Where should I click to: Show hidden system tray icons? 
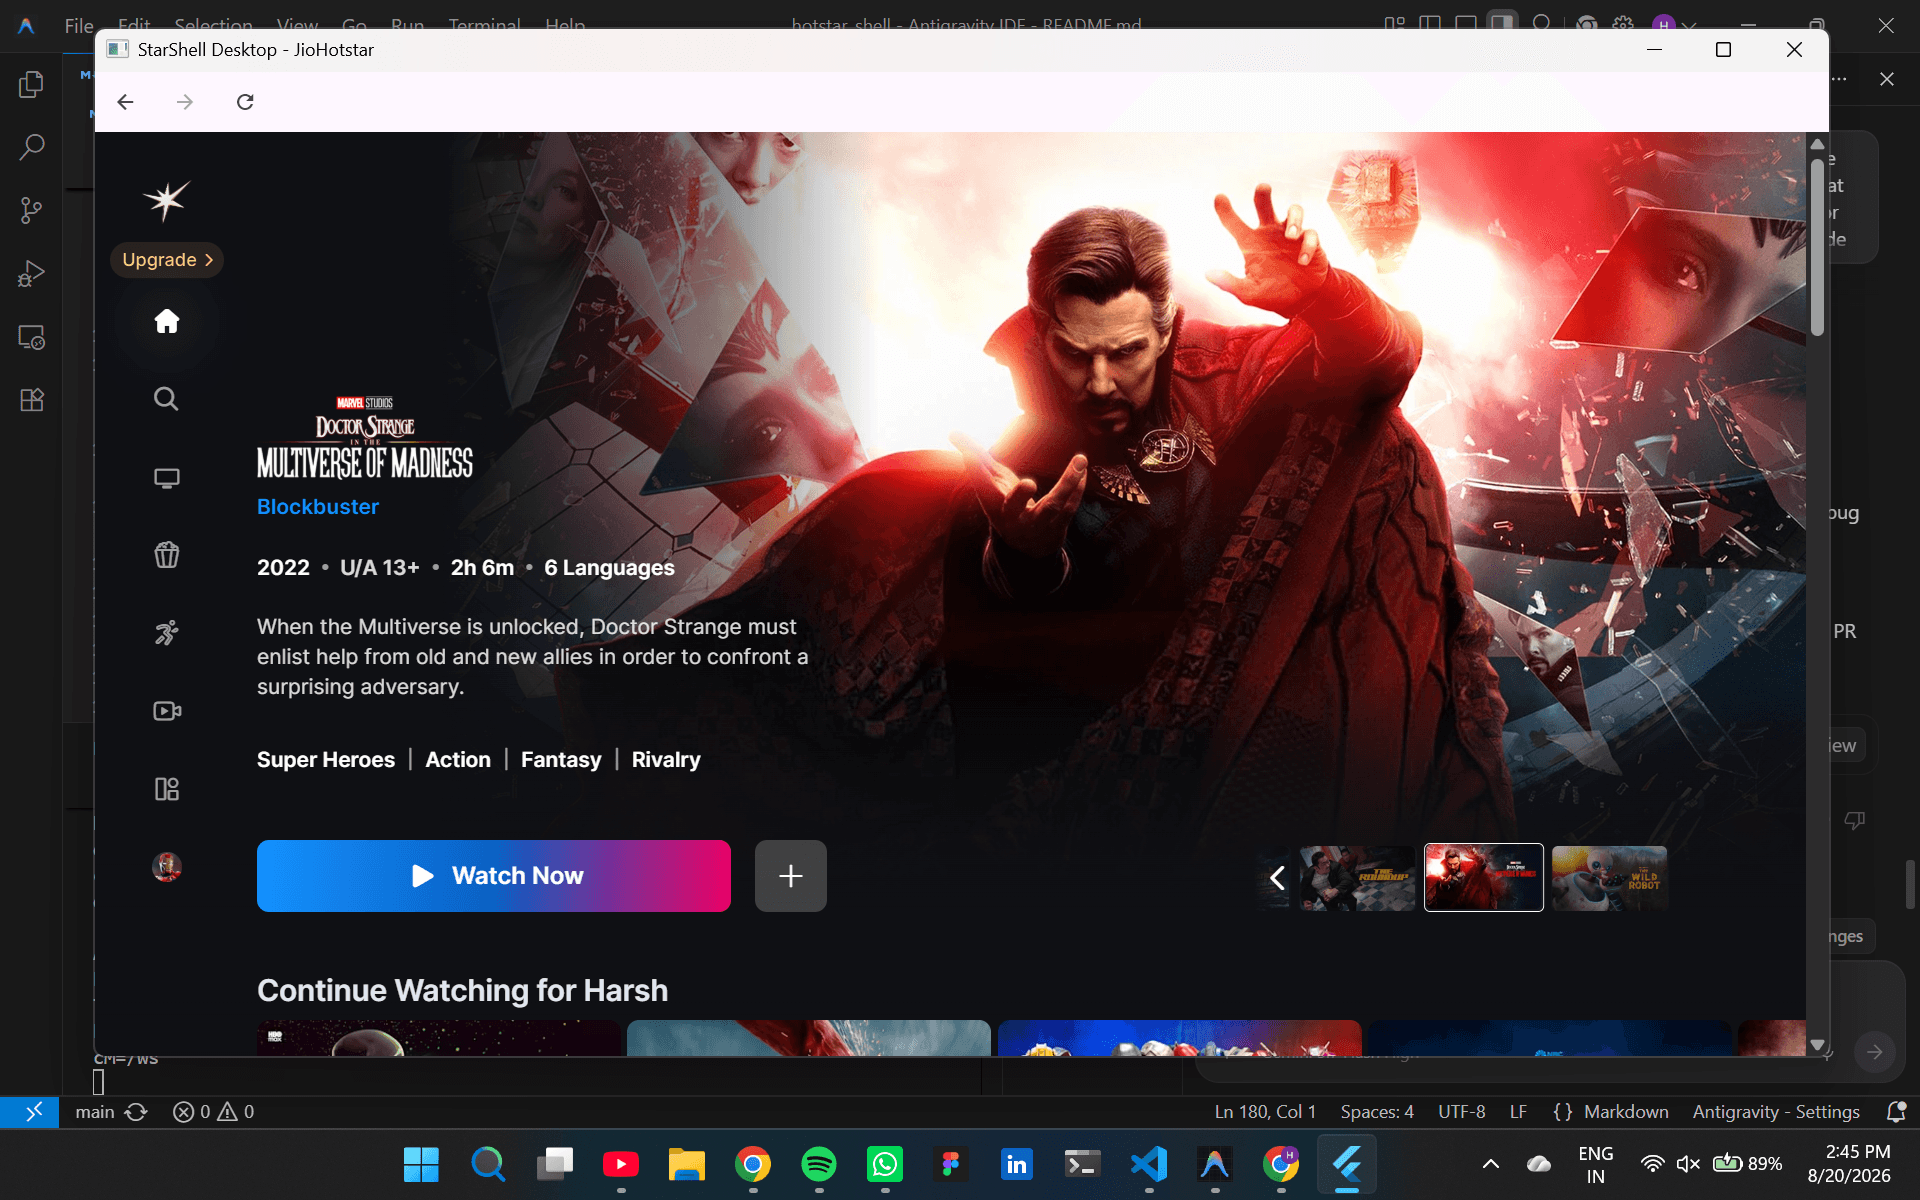pyautogui.click(x=1491, y=1164)
